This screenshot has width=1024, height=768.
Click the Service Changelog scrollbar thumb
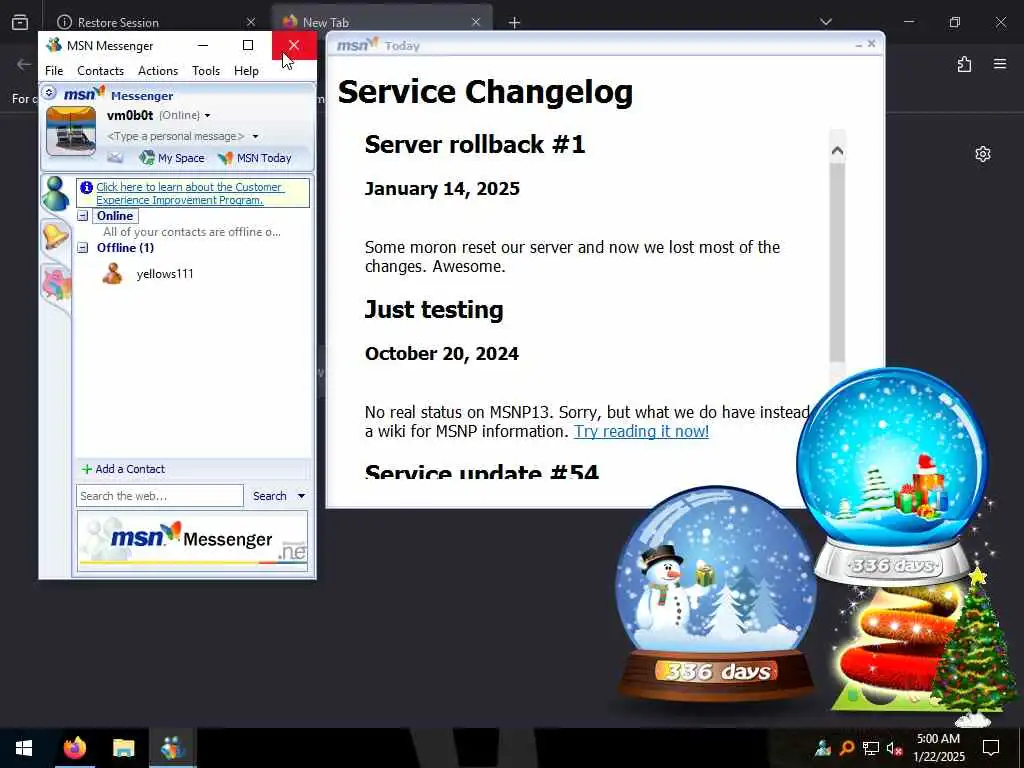coord(837,261)
